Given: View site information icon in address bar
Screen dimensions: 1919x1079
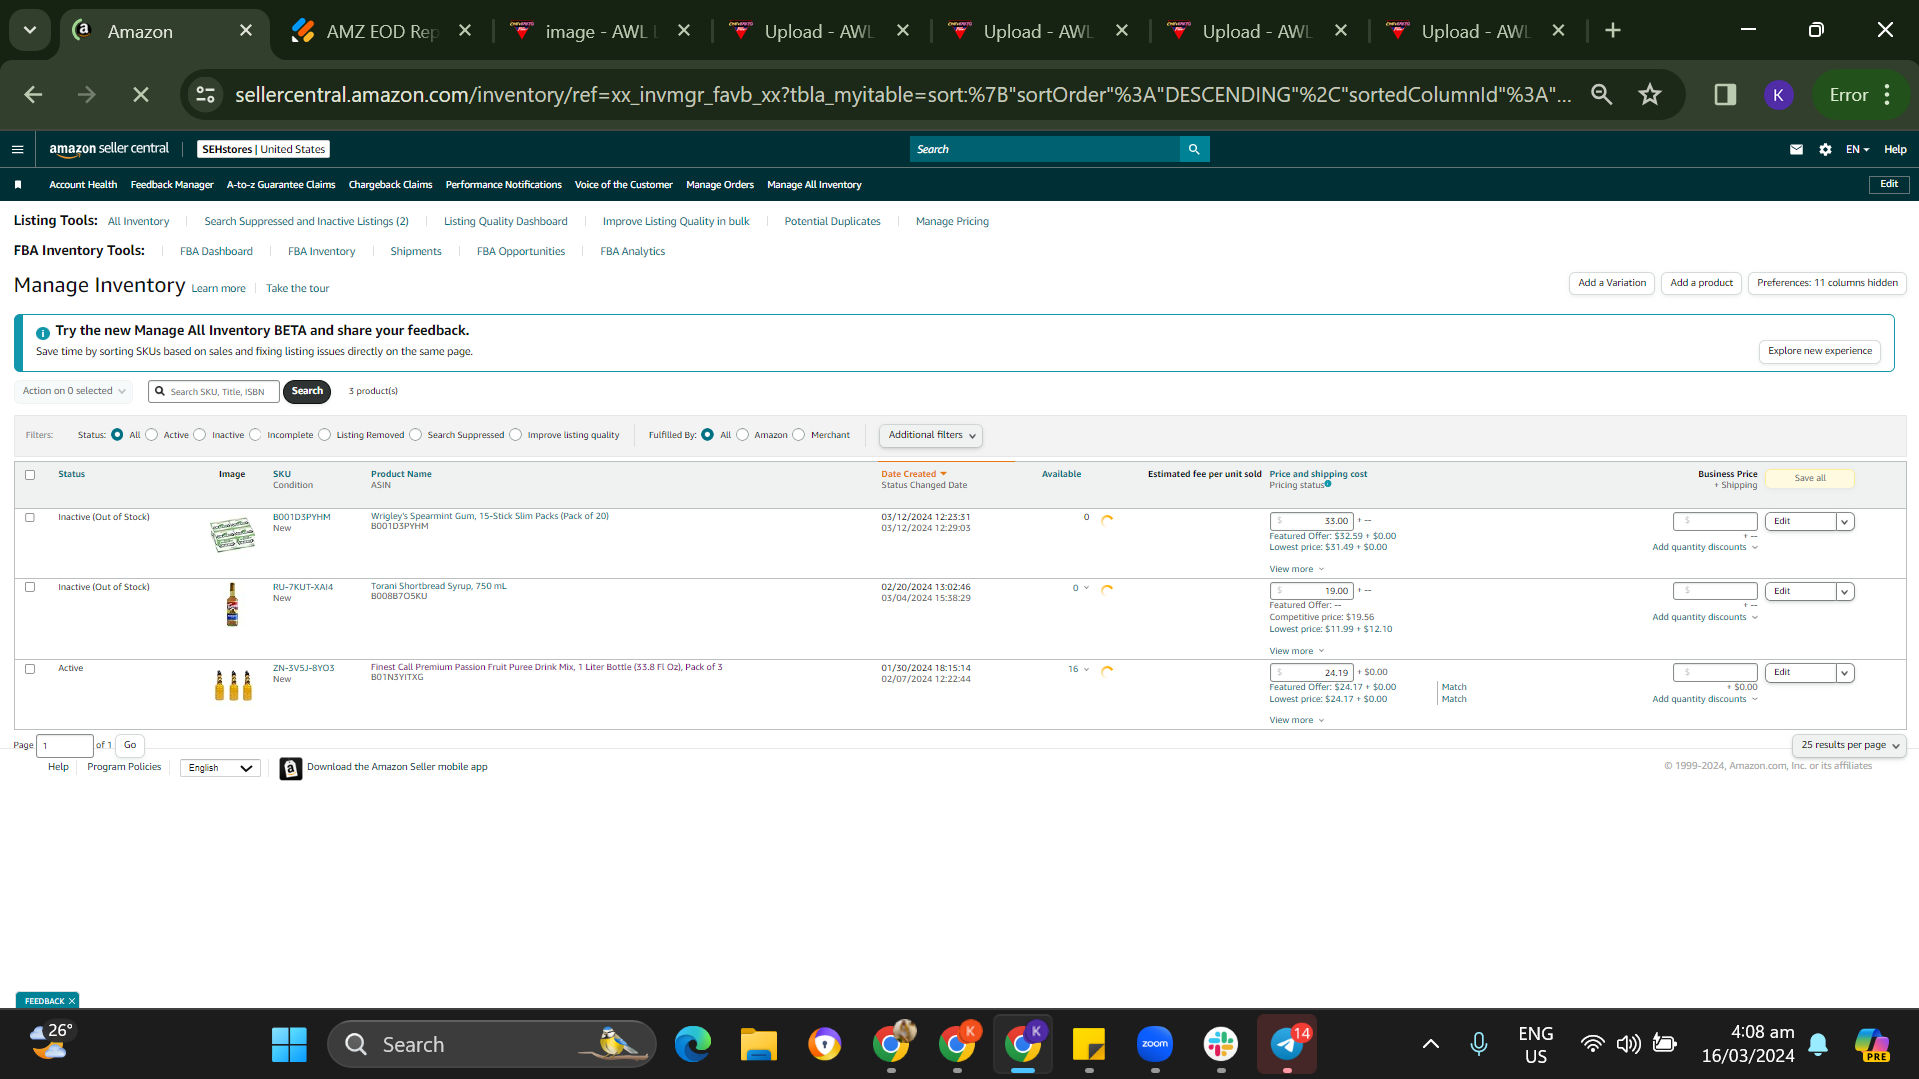Looking at the screenshot, I should click(x=206, y=94).
